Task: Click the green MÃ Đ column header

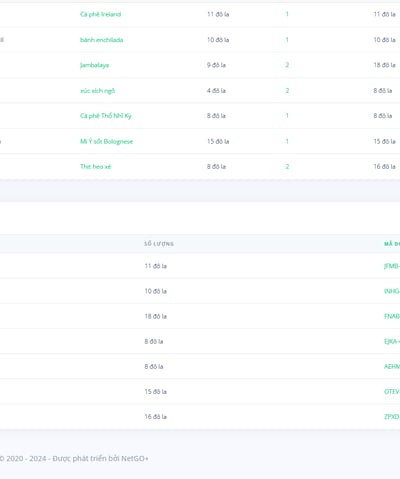Action: tap(392, 244)
